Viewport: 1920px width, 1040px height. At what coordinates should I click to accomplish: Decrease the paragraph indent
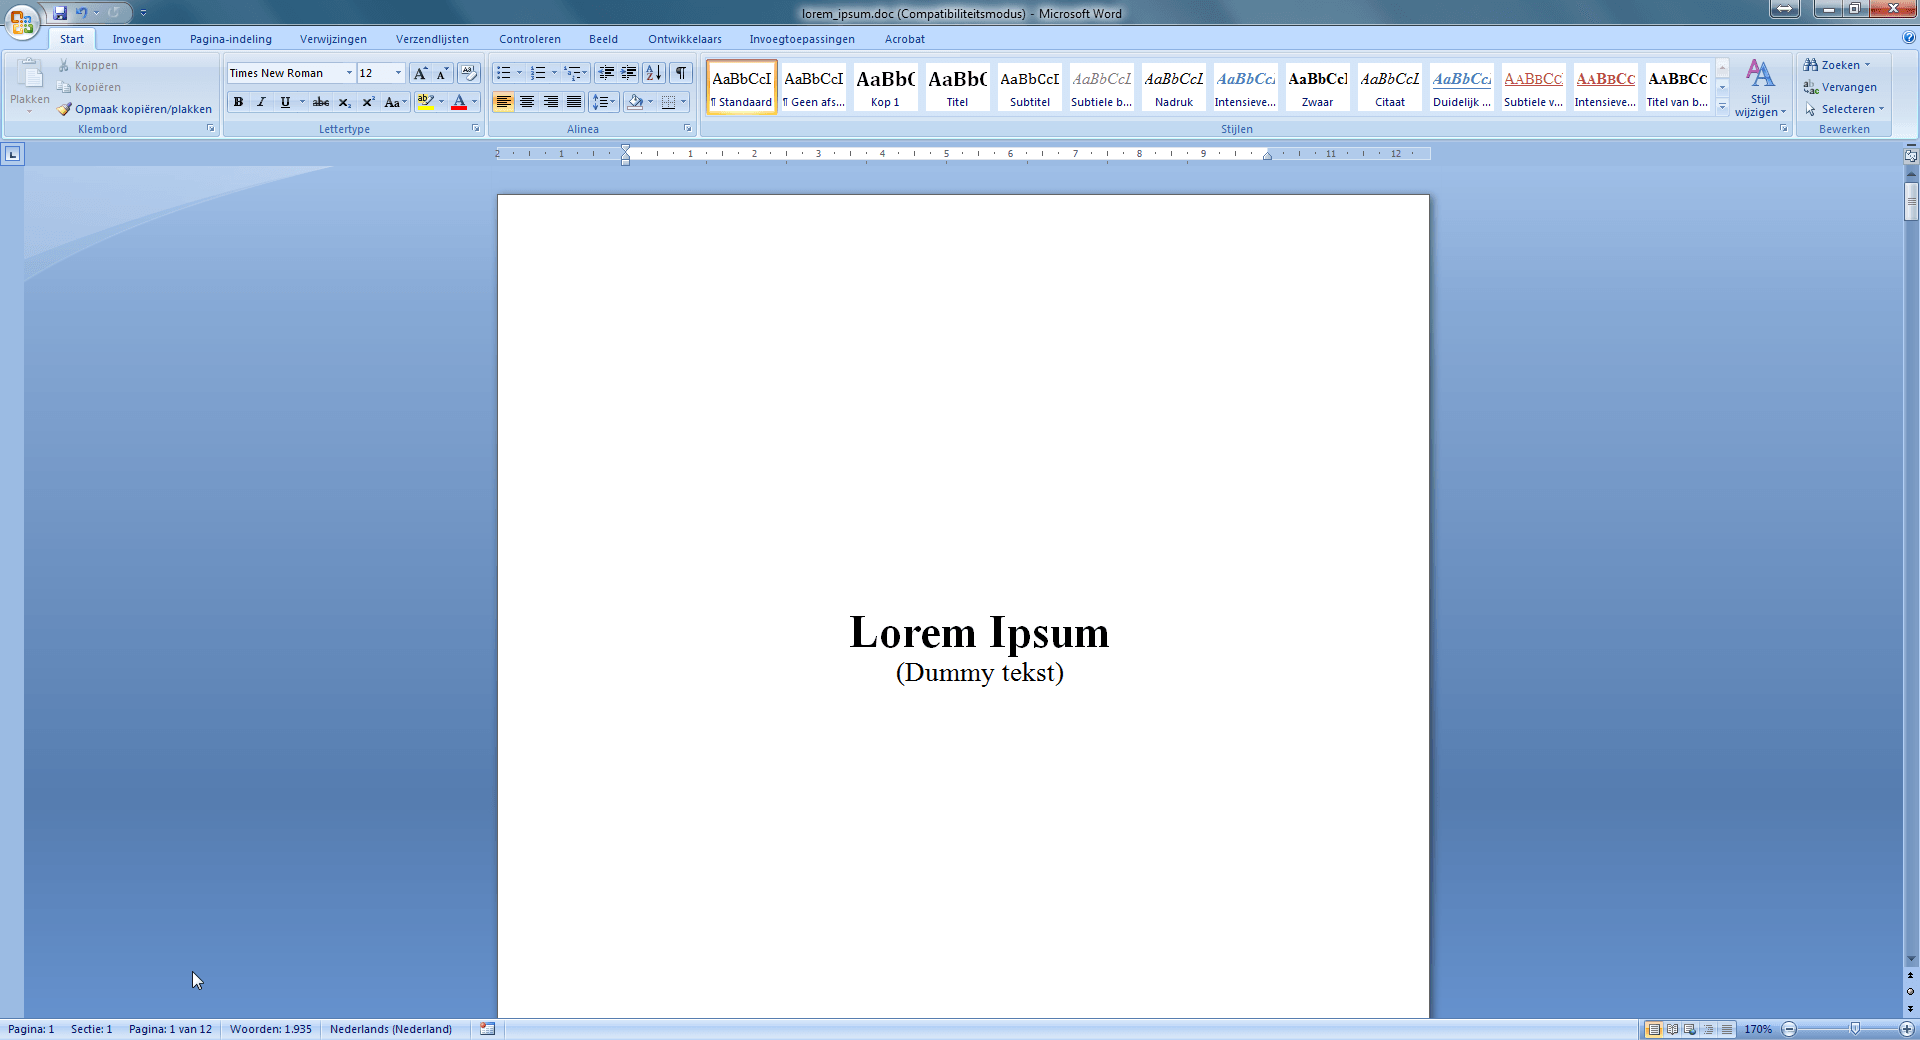pyautogui.click(x=606, y=73)
